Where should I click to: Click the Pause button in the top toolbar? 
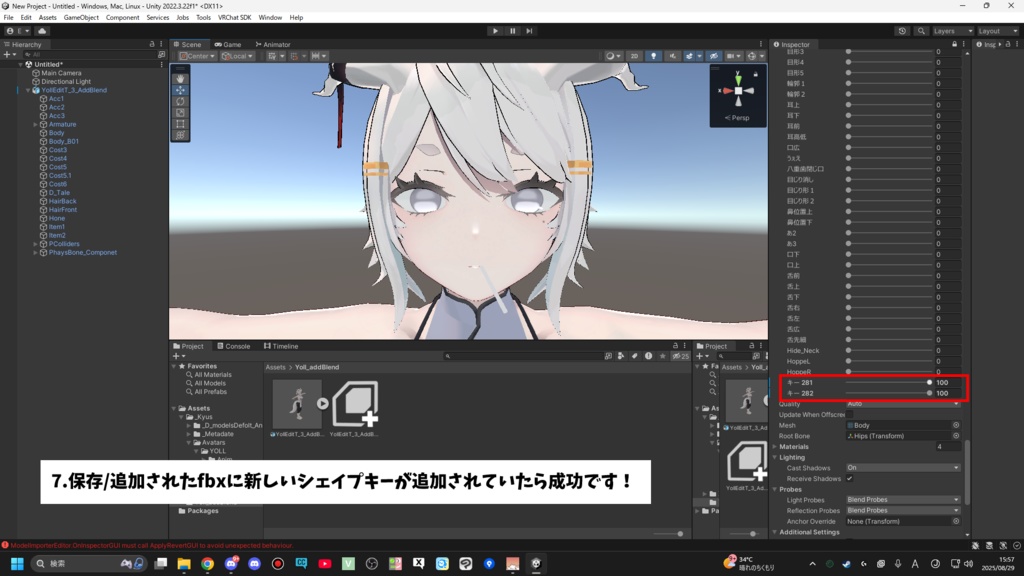point(512,30)
